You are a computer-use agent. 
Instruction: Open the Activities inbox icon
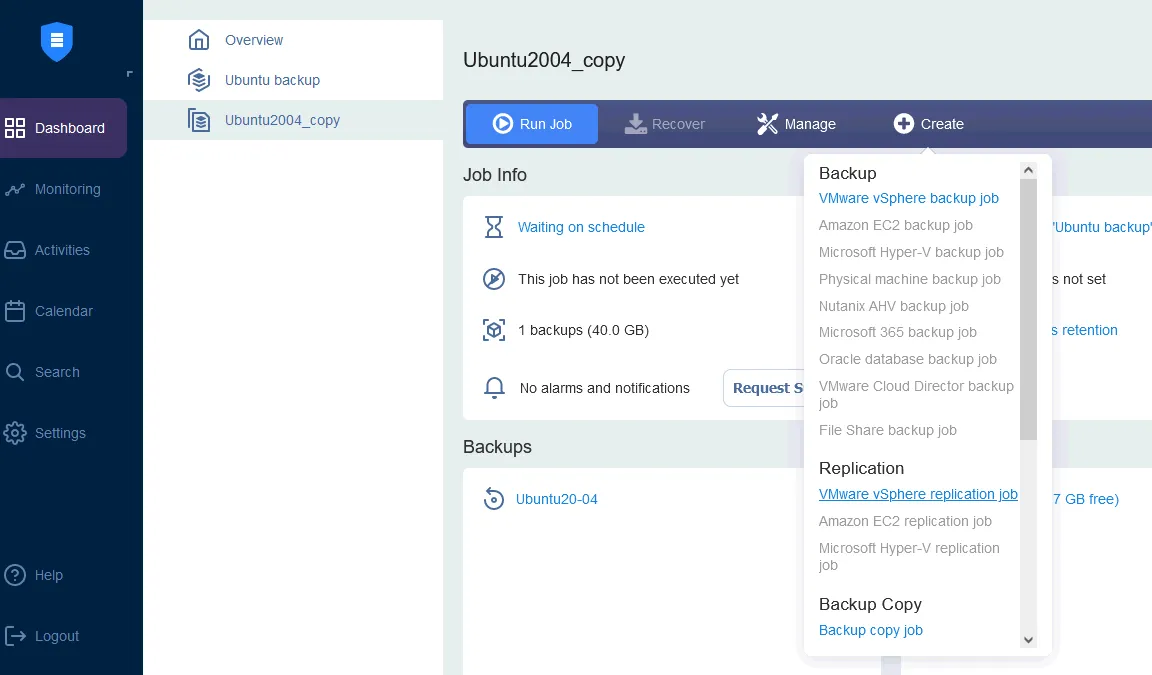tap(15, 250)
